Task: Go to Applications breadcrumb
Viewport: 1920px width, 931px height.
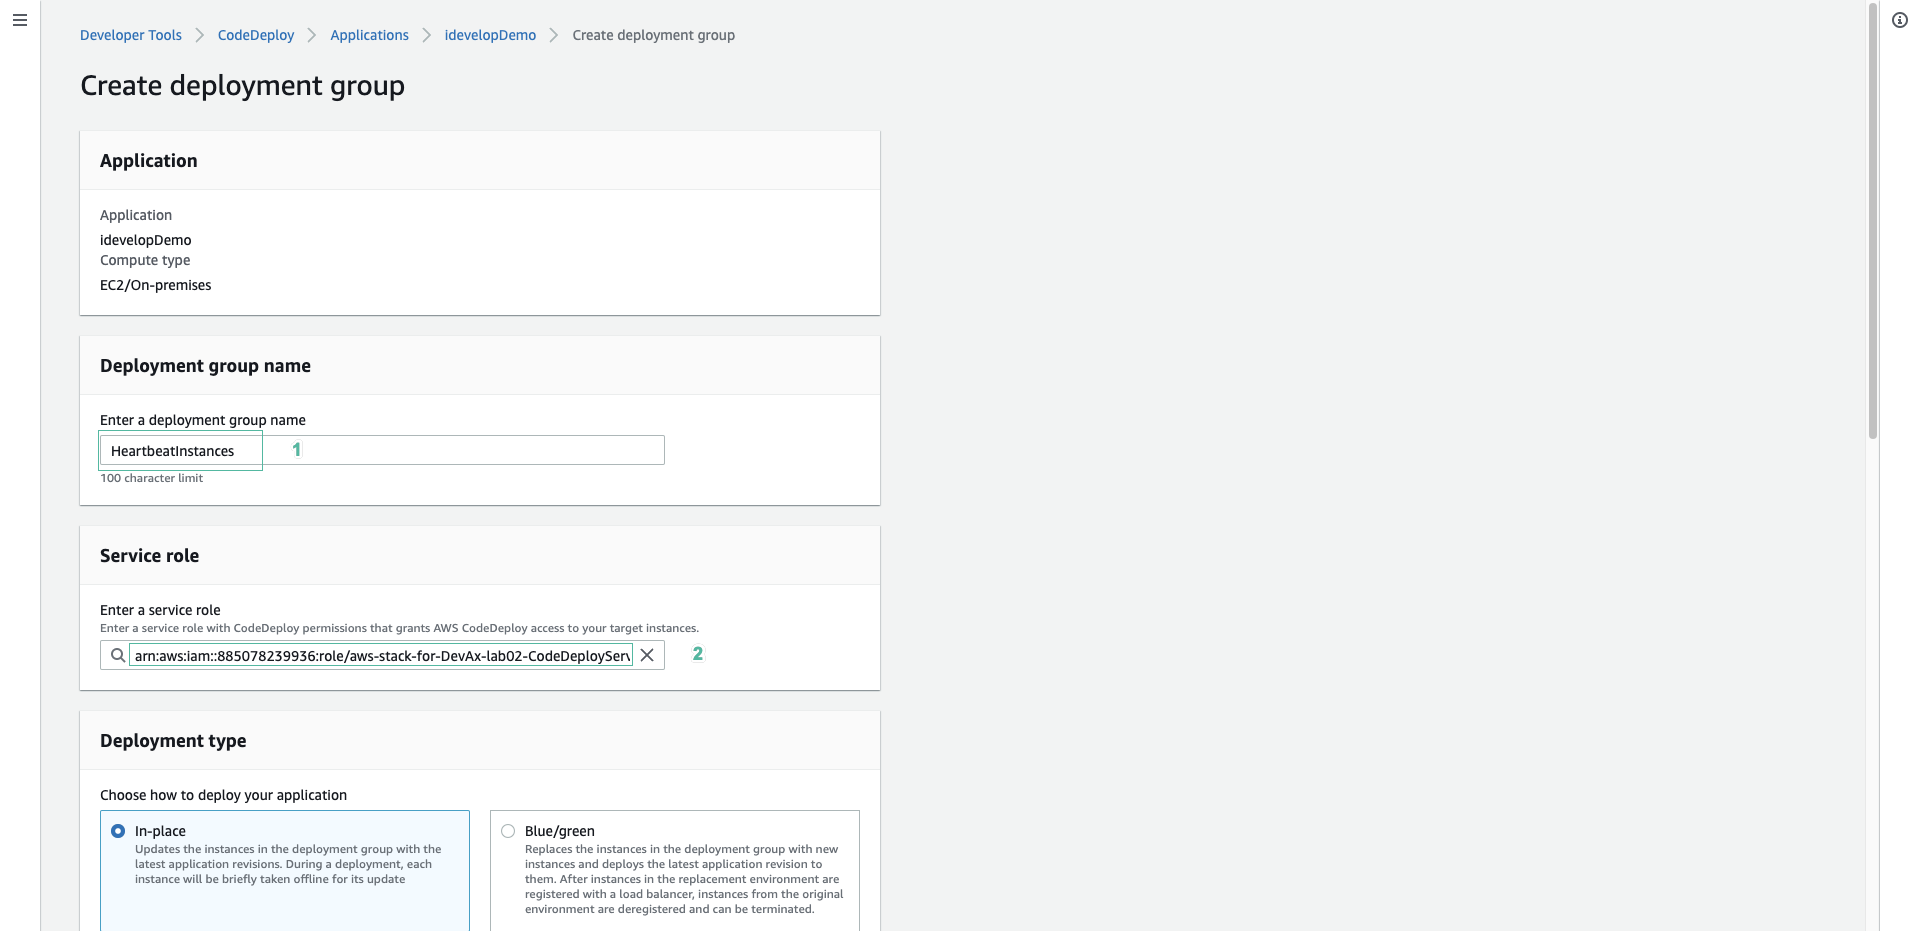Action: (x=369, y=35)
